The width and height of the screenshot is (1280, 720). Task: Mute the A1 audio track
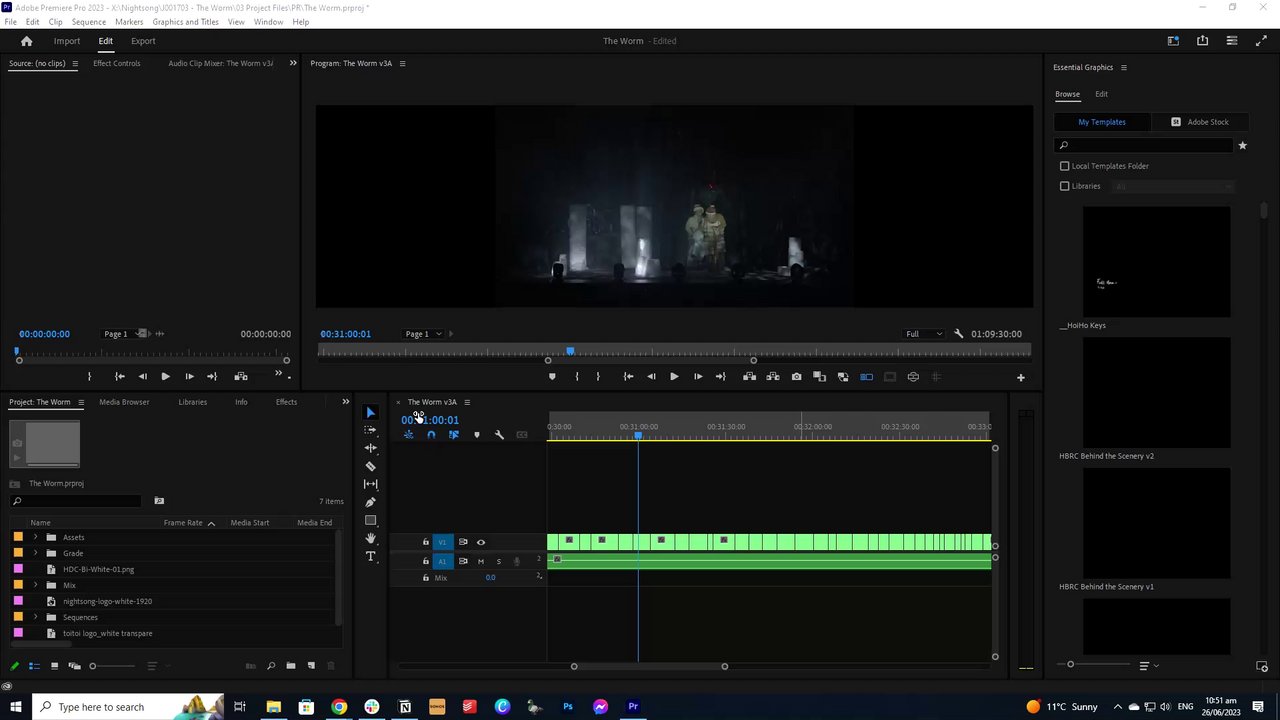click(480, 561)
